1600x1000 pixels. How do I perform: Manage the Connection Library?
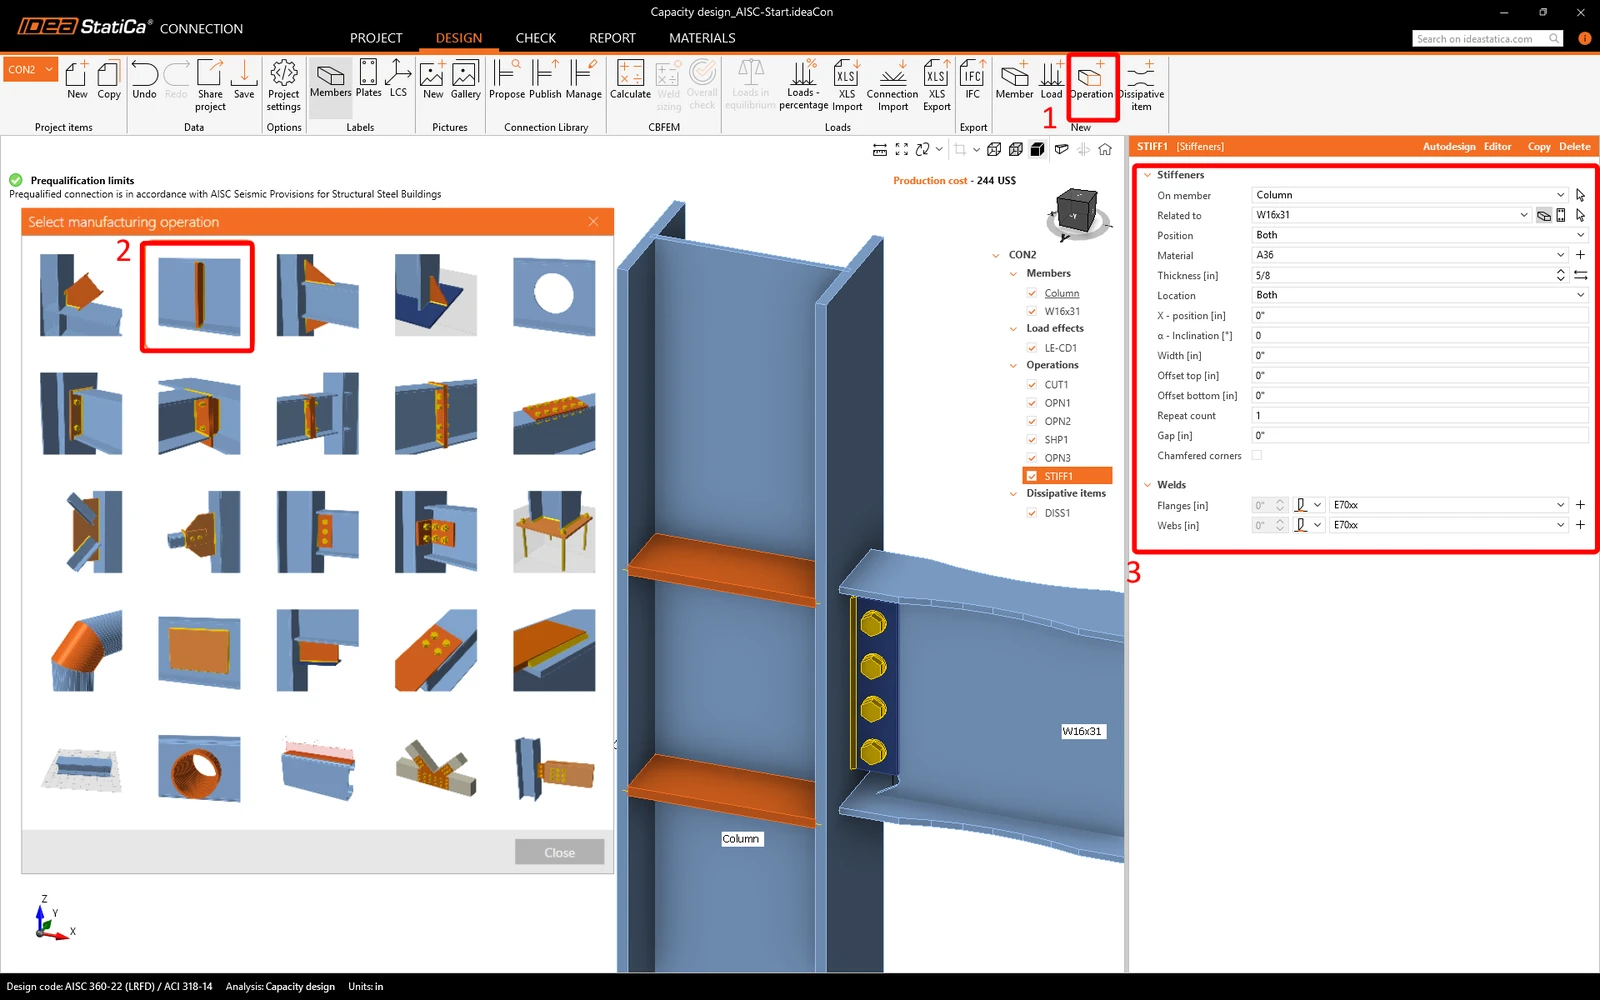(x=584, y=80)
